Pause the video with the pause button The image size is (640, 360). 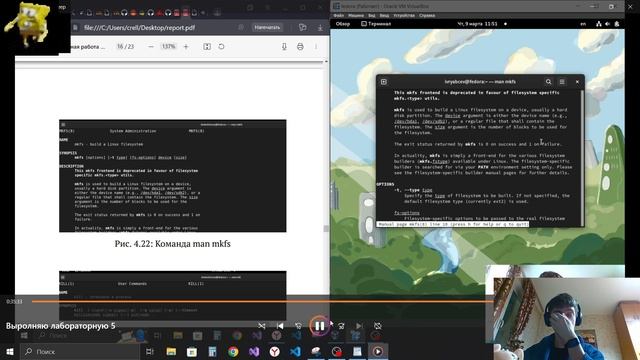click(320, 326)
